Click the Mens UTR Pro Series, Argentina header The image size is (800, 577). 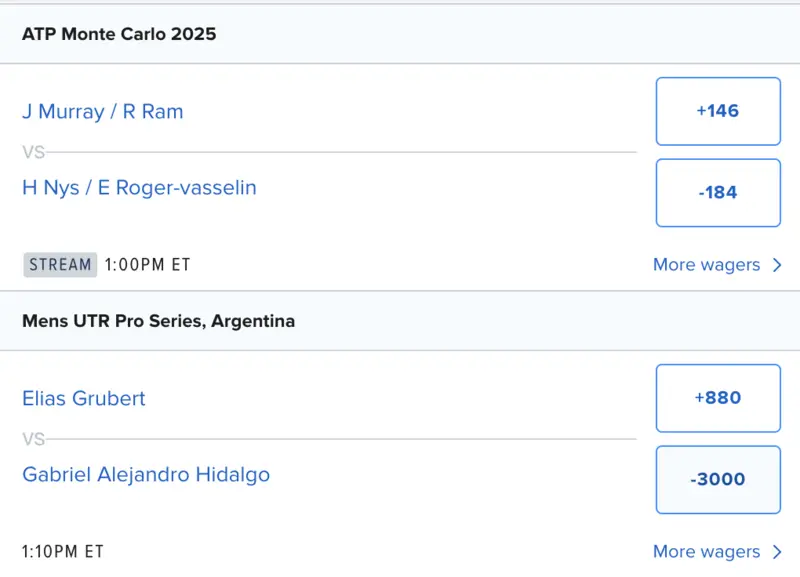point(158,321)
